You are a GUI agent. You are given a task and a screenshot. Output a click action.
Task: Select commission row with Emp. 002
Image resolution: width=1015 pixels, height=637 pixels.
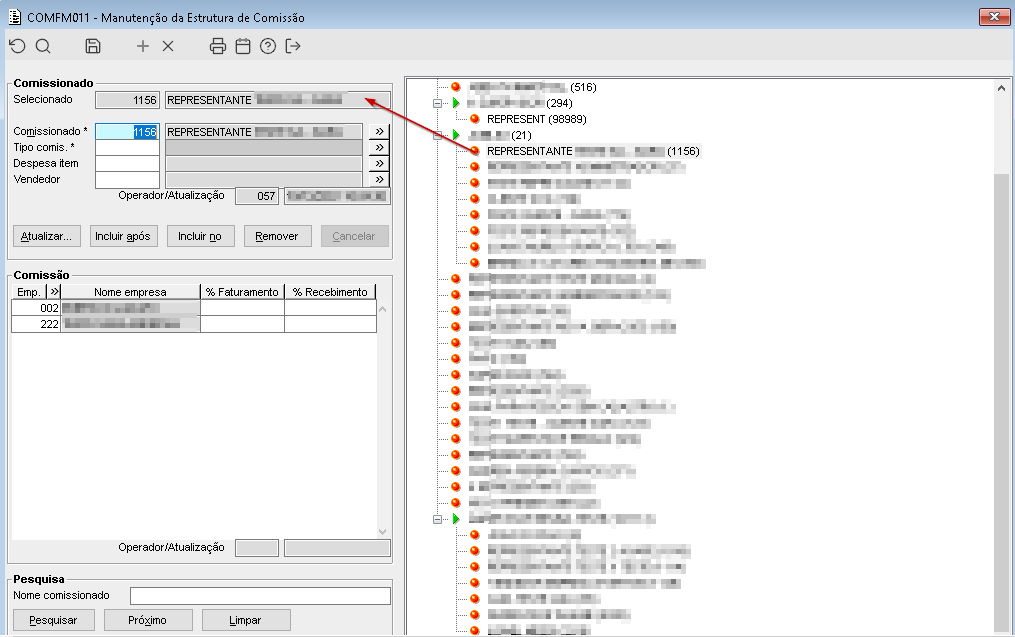194,308
